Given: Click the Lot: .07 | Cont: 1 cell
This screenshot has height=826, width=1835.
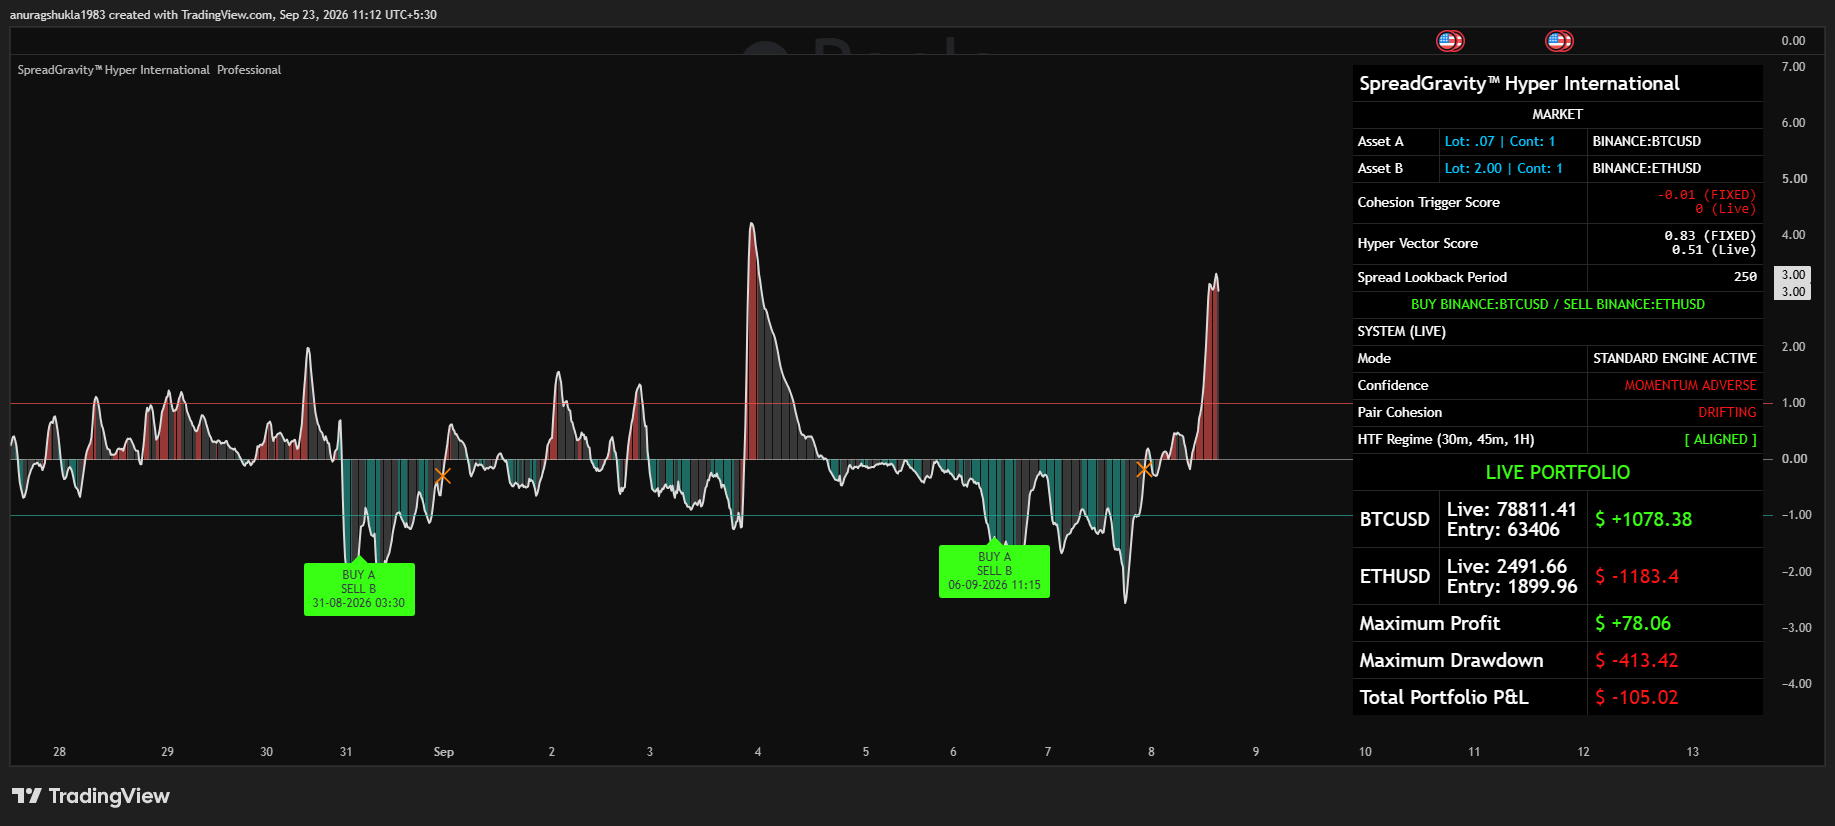Looking at the screenshot, I should coord(1513,142).
